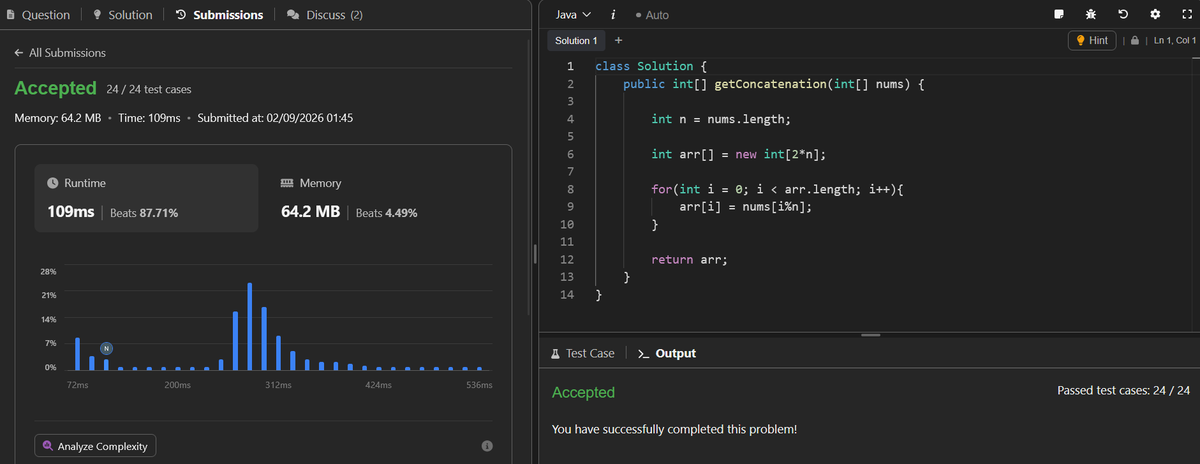This screenshot has height=464, width=1200.
Task: Click on 'arr[i] = nums[i%n];' code line
Action: coord(744,206)
